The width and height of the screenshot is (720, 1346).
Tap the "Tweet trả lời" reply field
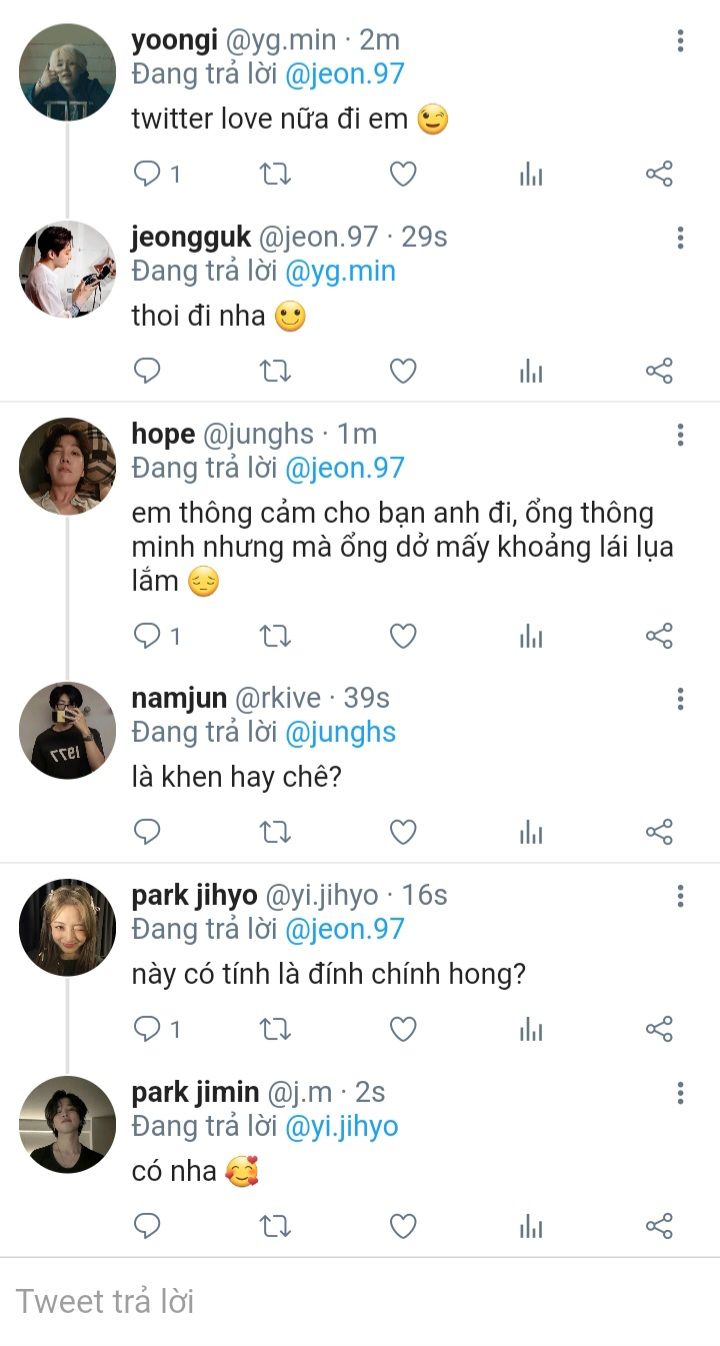tap(360, 1301)
